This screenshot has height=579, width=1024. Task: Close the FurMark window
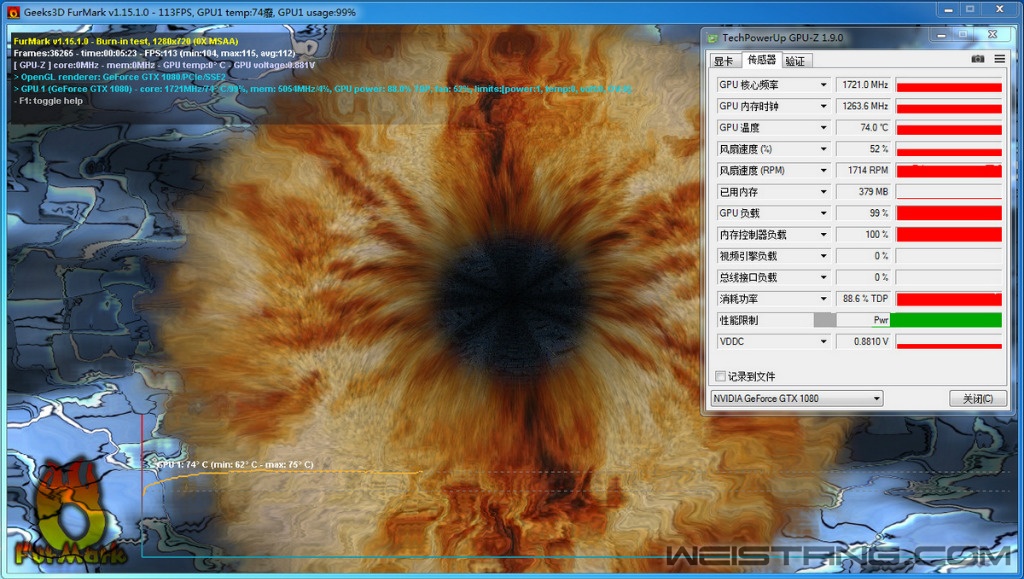tap(1000, 10)
